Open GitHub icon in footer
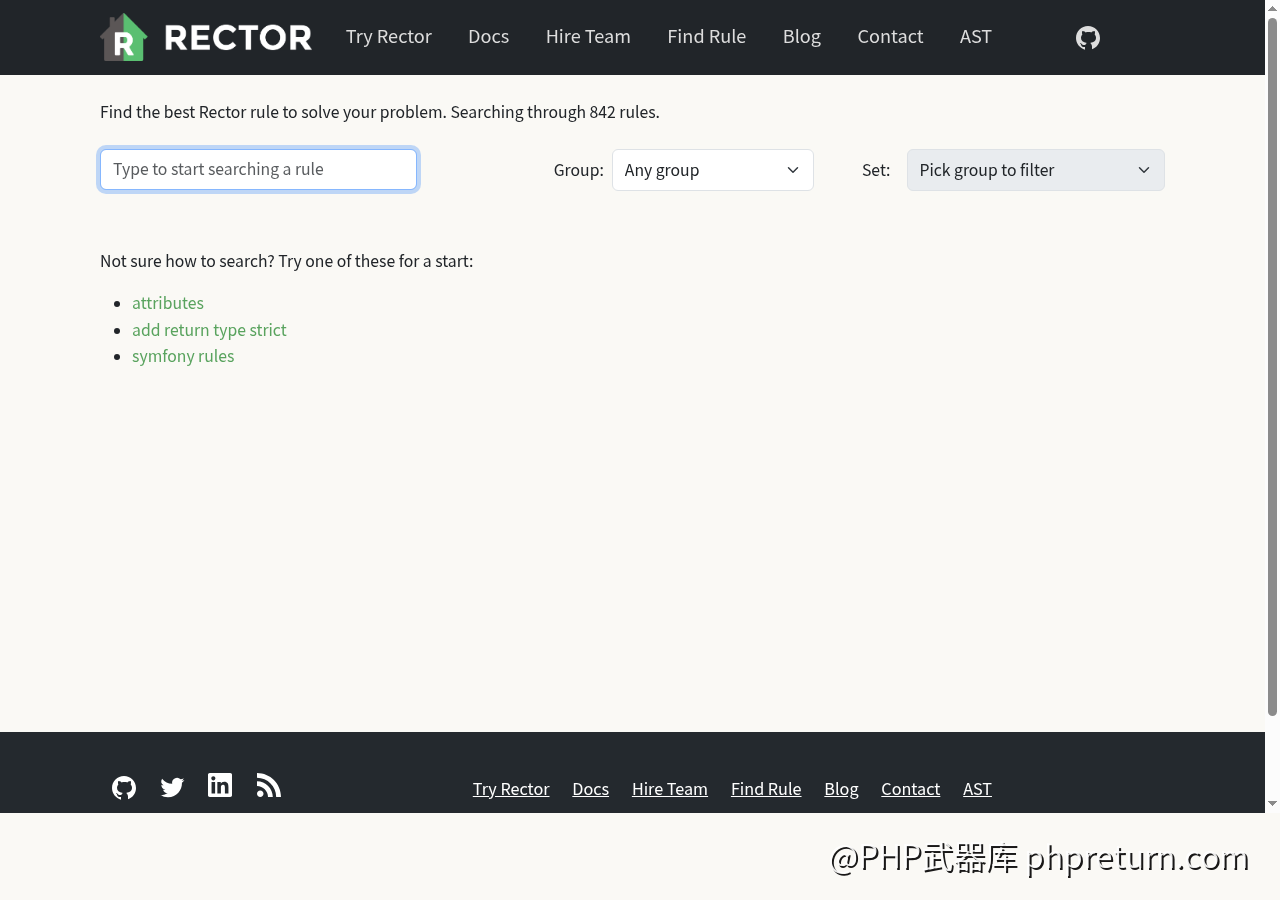Viewport: 1280px width, 900px height. click(124, 788)
